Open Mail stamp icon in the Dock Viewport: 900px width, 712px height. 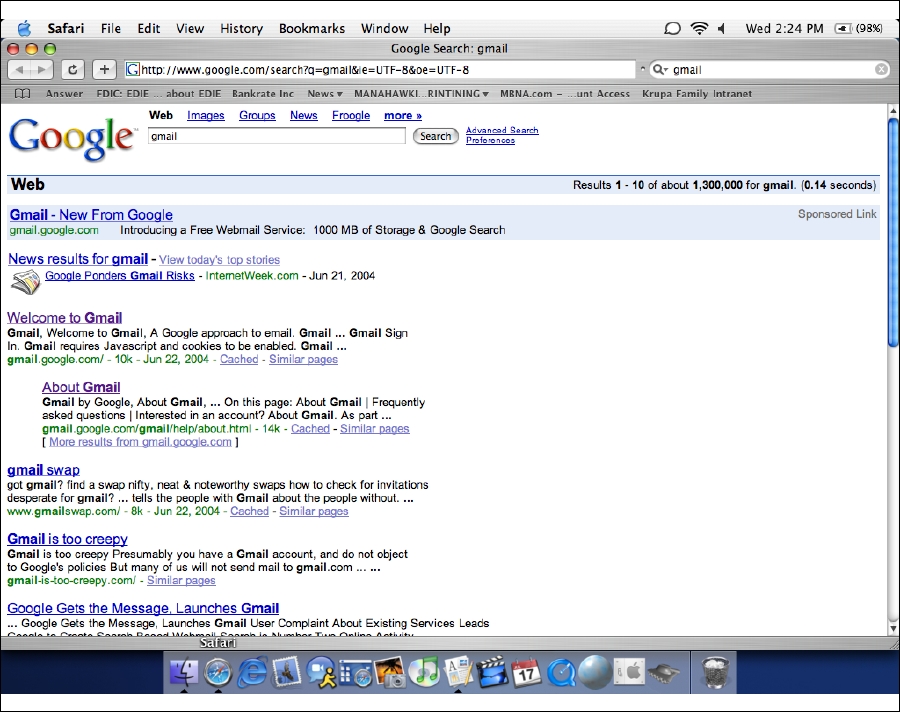[x=287, y=671]
